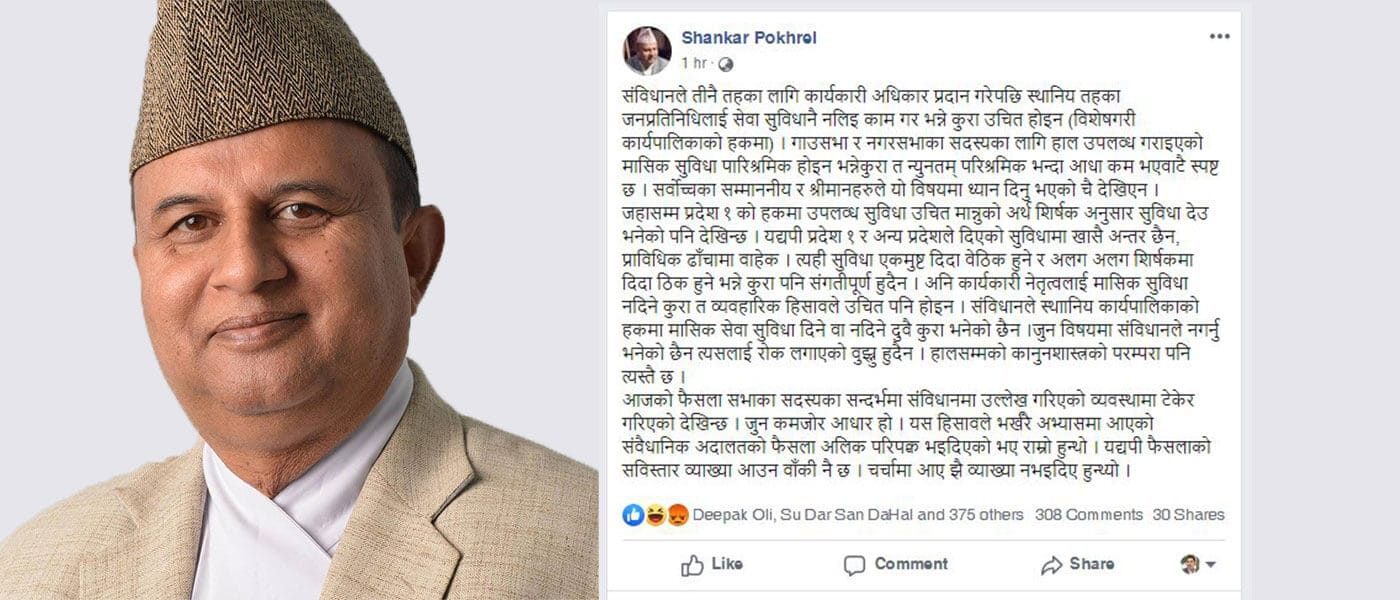Click the public globe privacy icon

tap(726, 64)
